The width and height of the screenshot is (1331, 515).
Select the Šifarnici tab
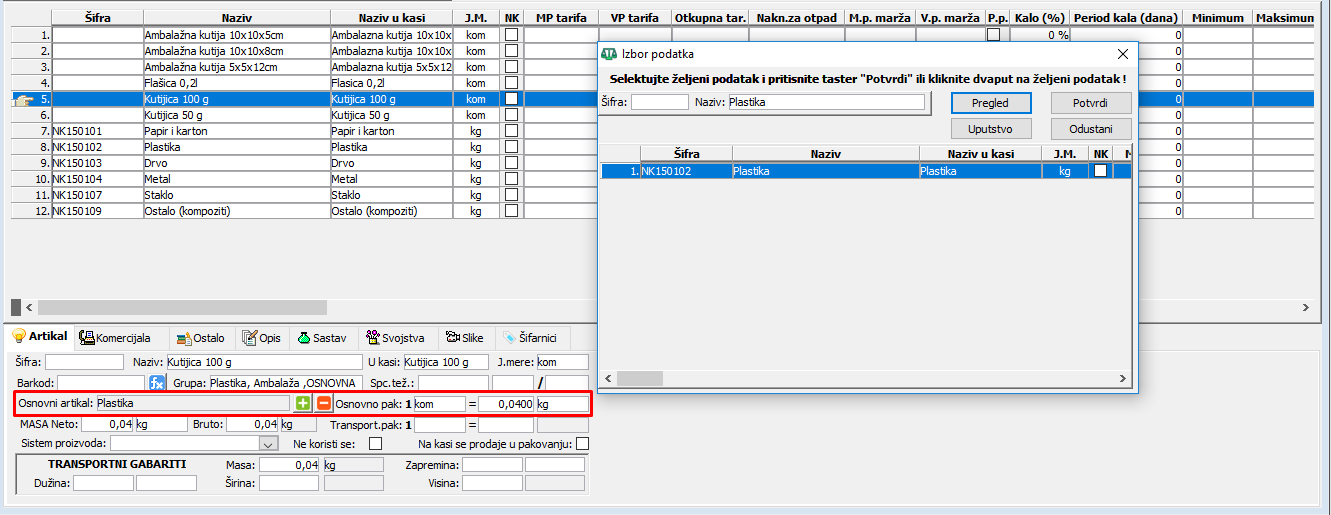coord(529,338)
